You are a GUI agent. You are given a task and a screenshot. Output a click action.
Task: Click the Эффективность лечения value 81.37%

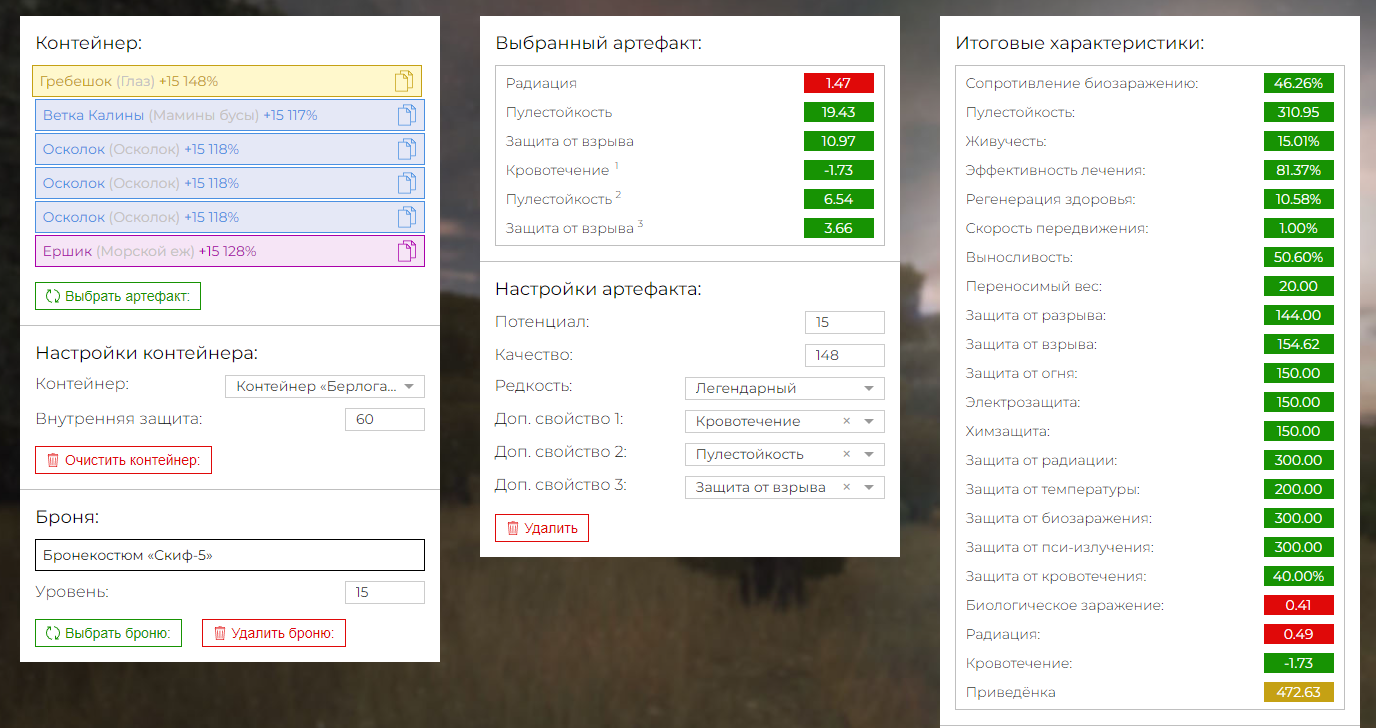click(x=1299, y=170)
